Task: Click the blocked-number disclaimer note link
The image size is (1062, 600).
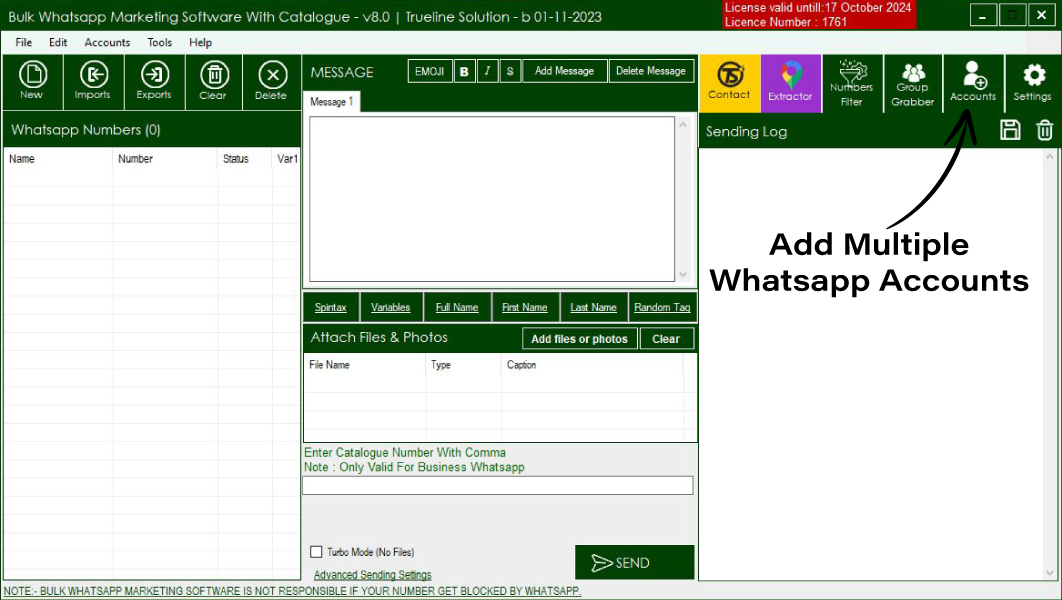Action: click(x=293, y=591)
